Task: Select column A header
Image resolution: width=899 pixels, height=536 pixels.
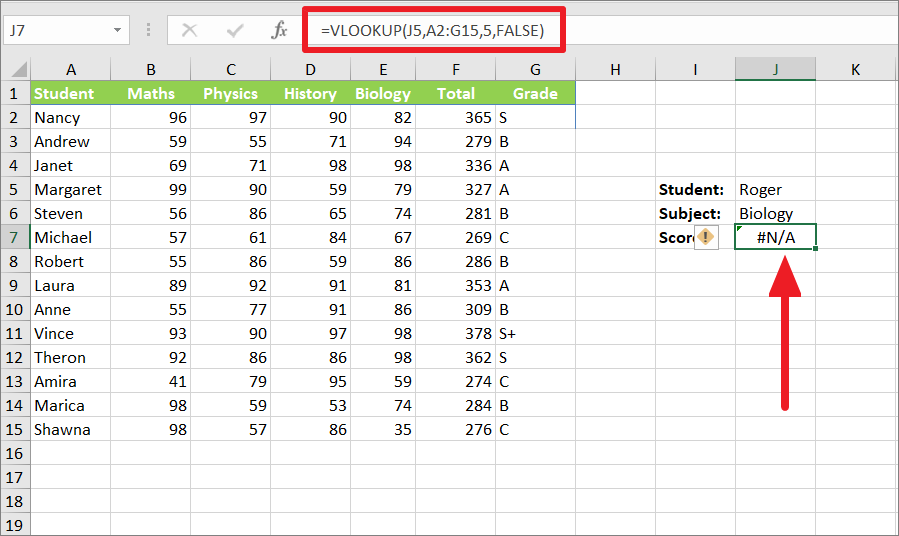Action: pyautogui.click(x=71, y=69)
